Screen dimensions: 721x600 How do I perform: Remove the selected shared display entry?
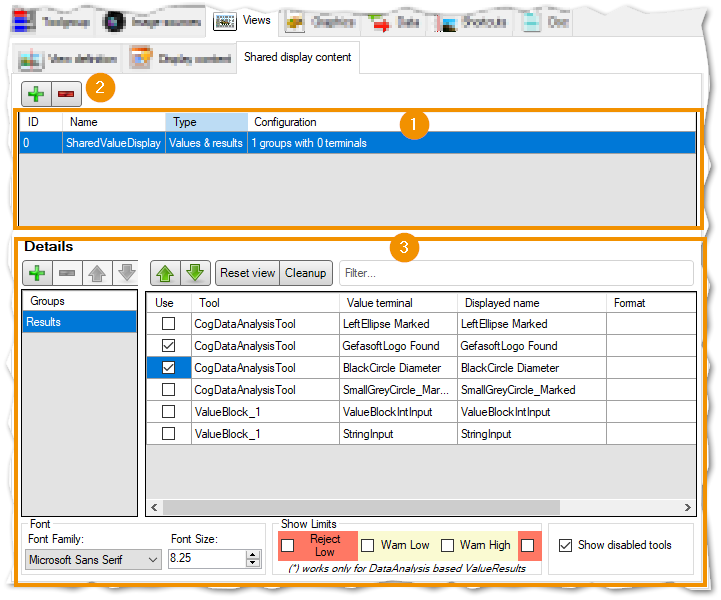pos(66,94)
